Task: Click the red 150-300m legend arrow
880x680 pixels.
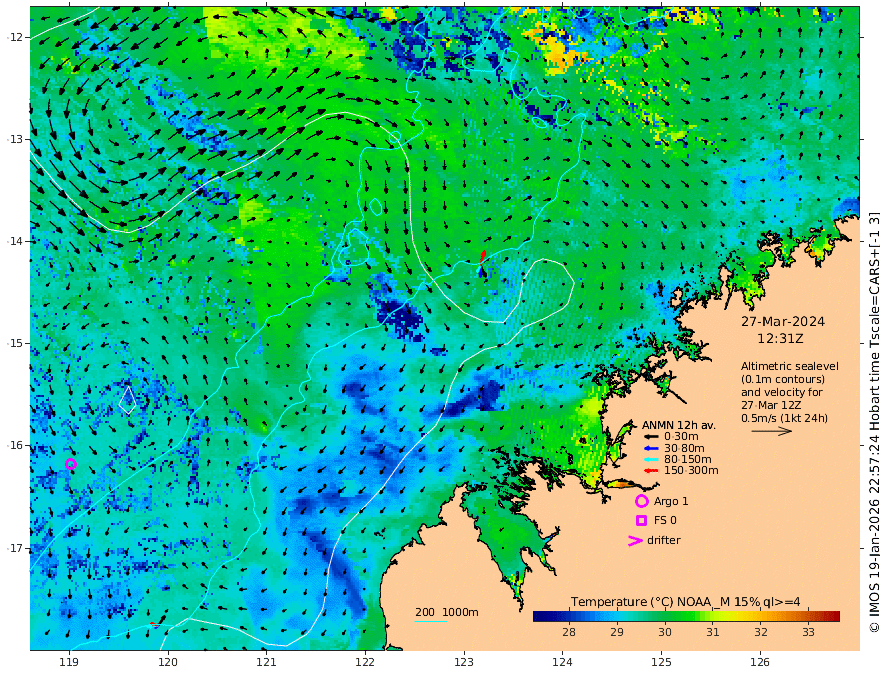Action: pos(651,471)
